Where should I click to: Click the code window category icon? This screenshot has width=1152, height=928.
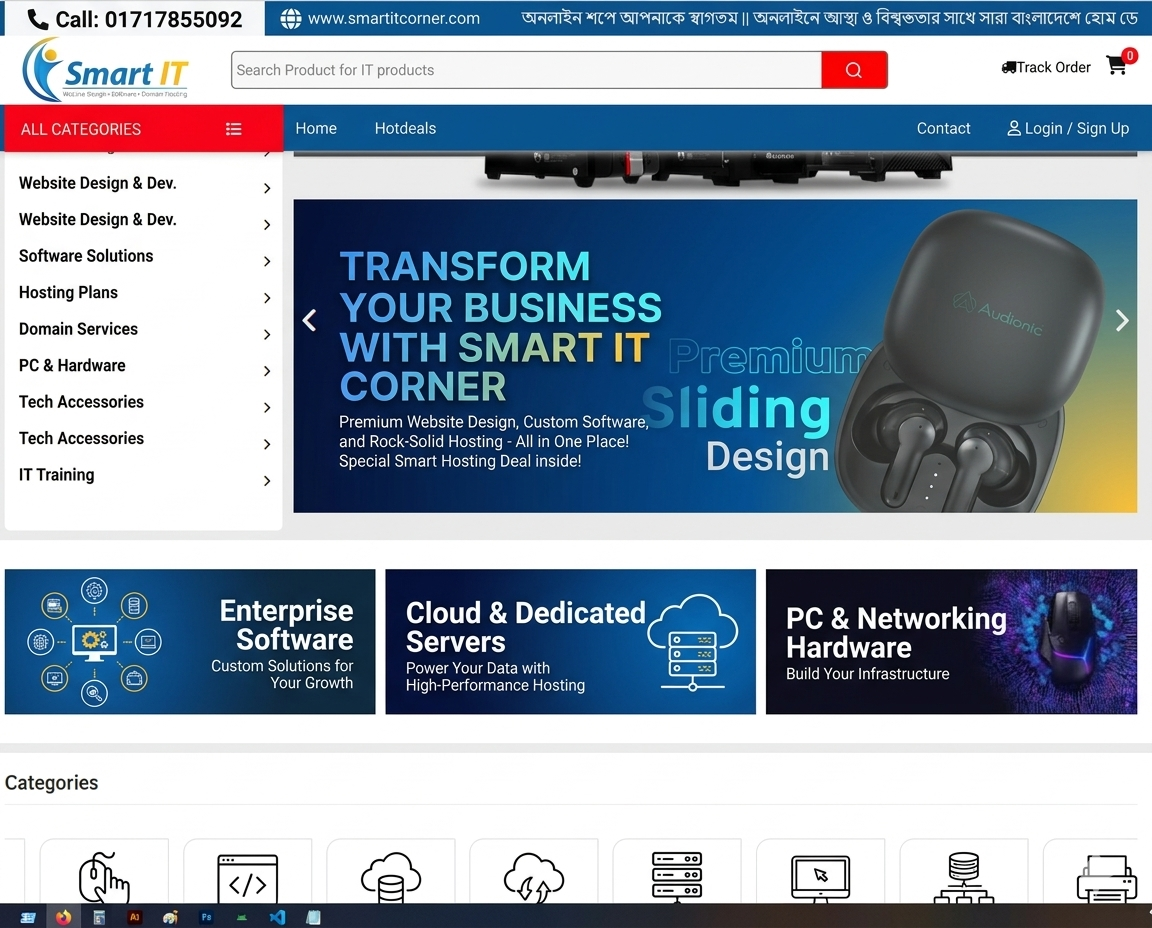(247, 880)
